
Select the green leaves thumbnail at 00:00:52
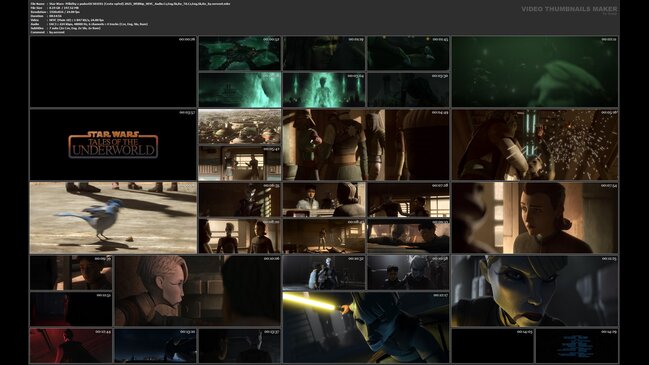click(240, 53)
